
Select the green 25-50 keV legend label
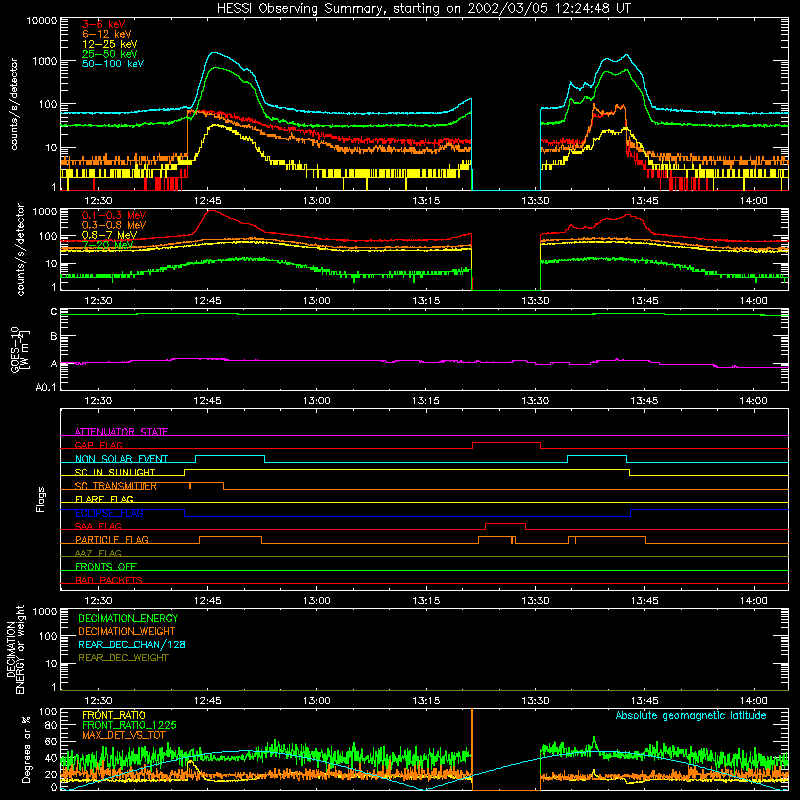tap(110, 54)
